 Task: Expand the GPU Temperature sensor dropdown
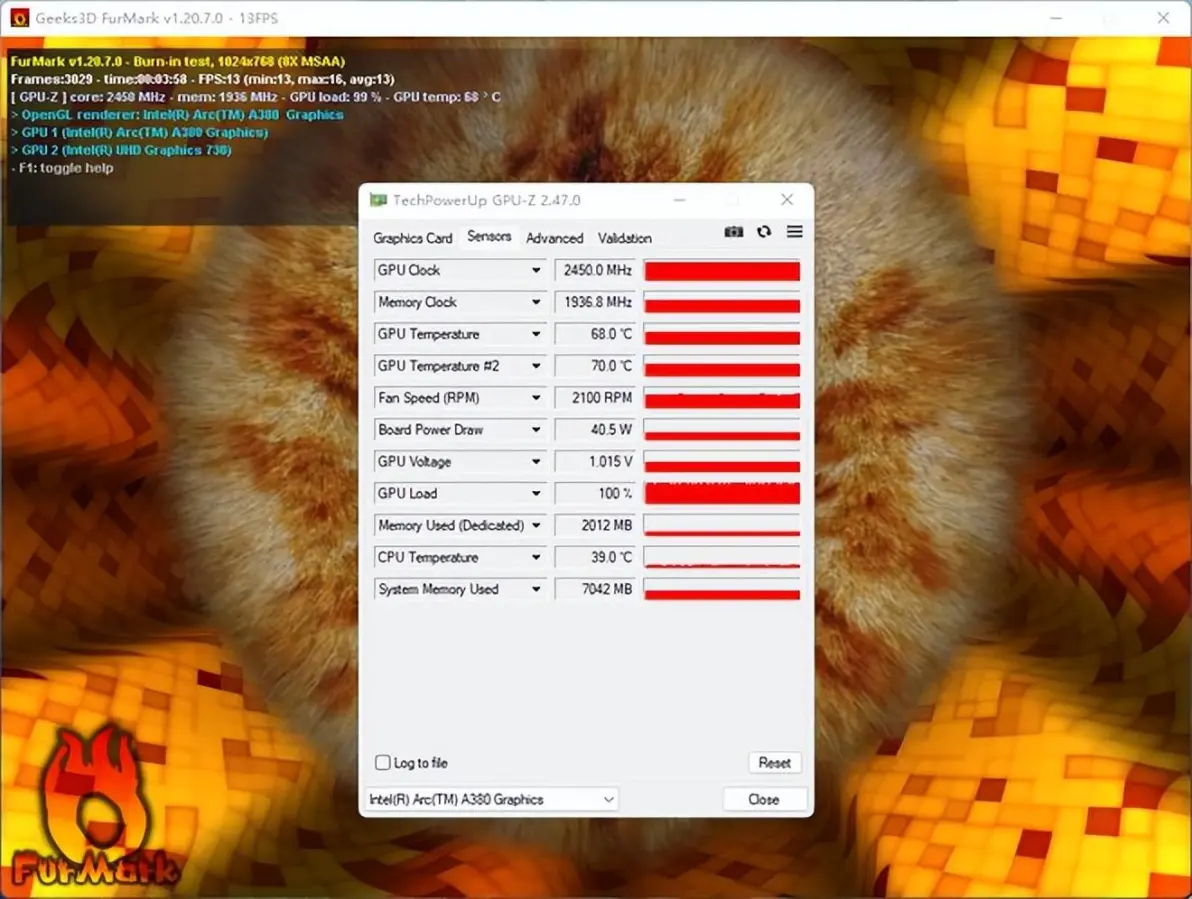point(536,334)
